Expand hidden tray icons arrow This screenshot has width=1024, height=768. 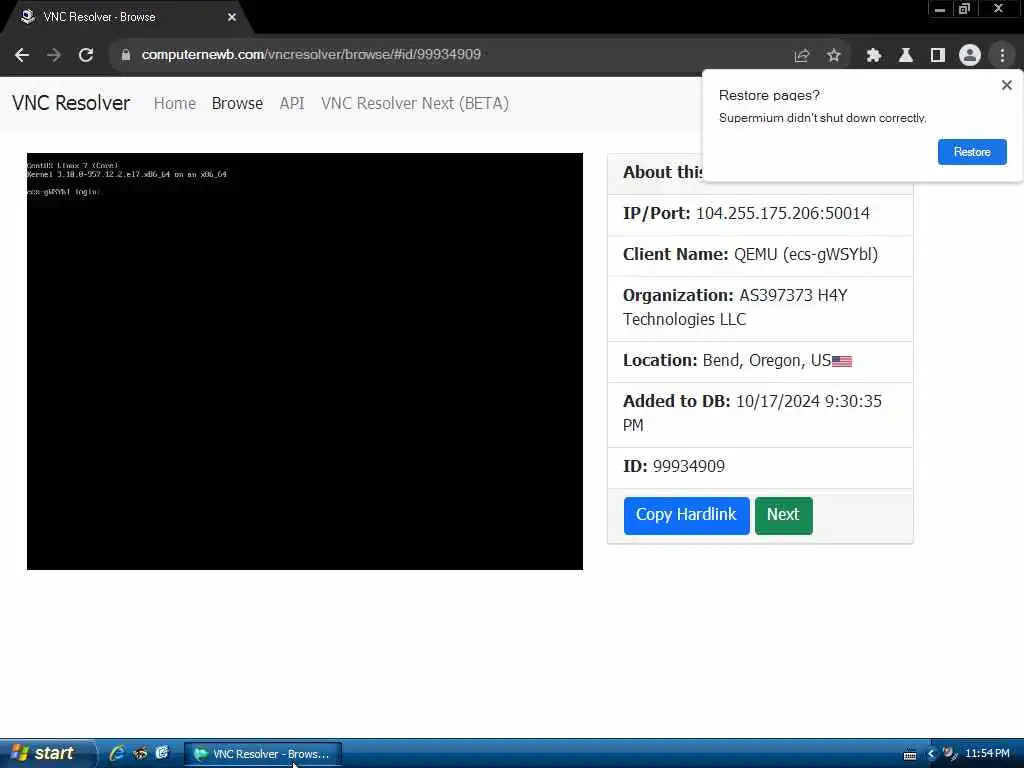tap(931, 754)
